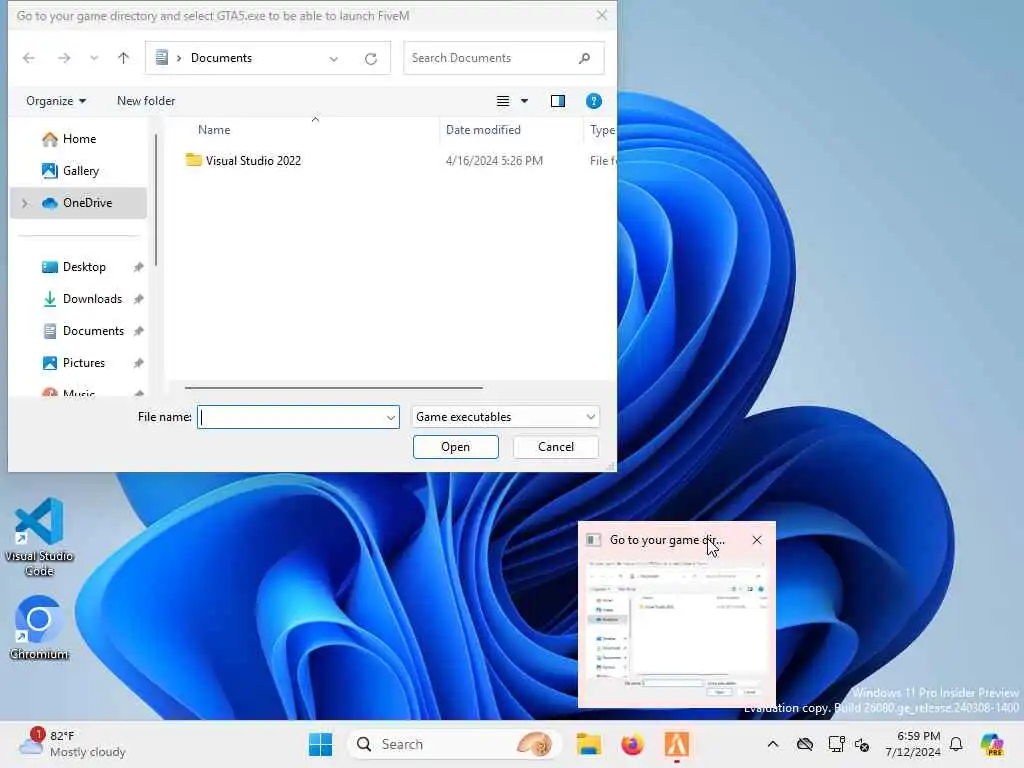Viewport: 1024px width, 768px height.
Task: Toggle the preview pane
Action: click(x=558, y=101)
